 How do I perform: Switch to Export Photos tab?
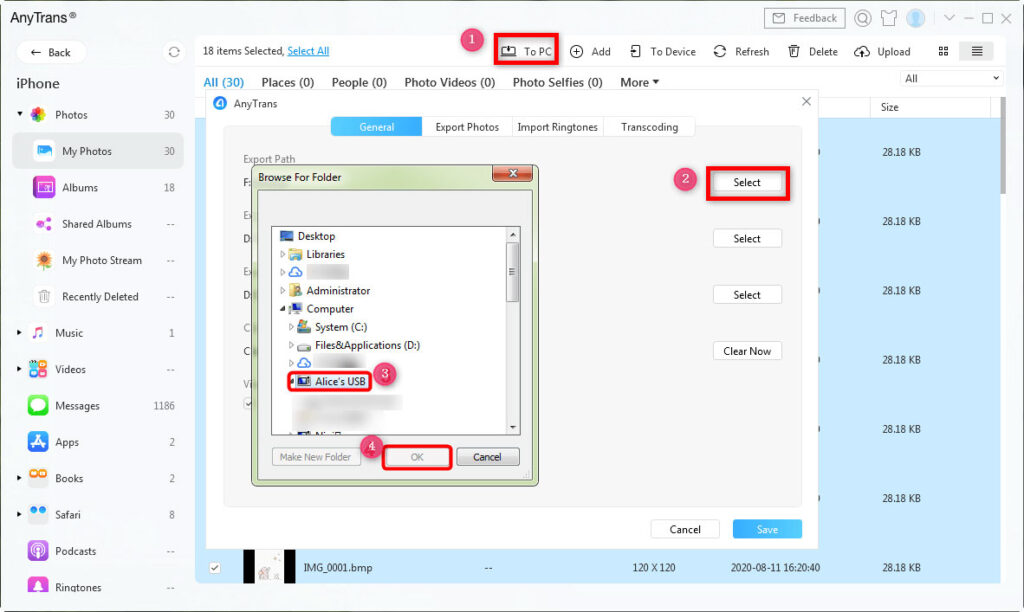click(x=467, y=127)
